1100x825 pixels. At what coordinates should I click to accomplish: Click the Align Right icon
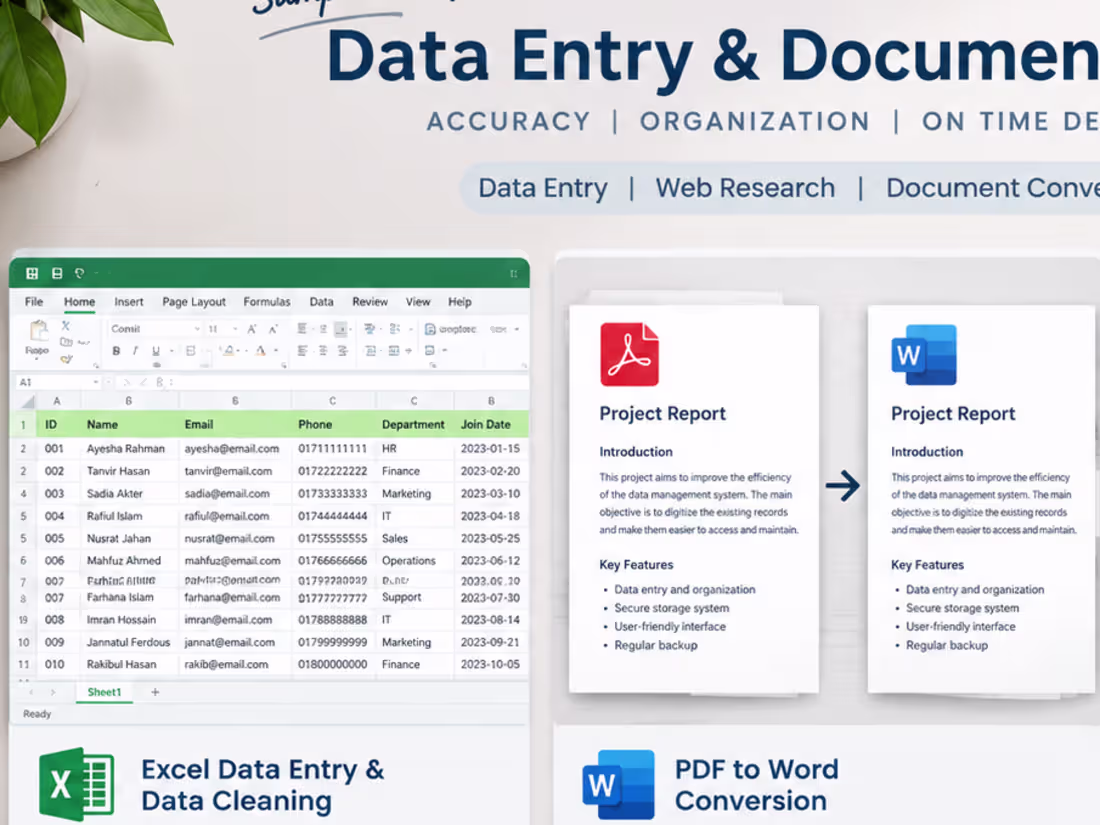click(x=342, y=350)
